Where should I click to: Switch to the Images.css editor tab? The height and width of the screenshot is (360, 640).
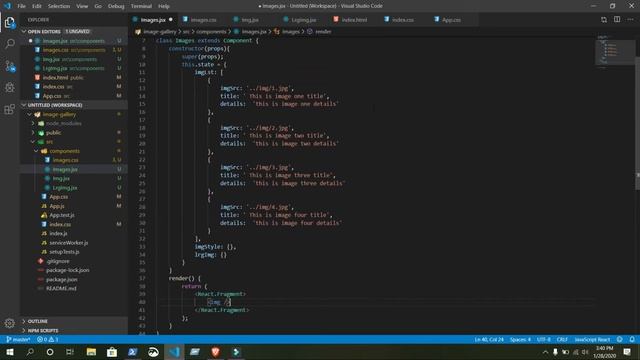[x=202, y=20]
